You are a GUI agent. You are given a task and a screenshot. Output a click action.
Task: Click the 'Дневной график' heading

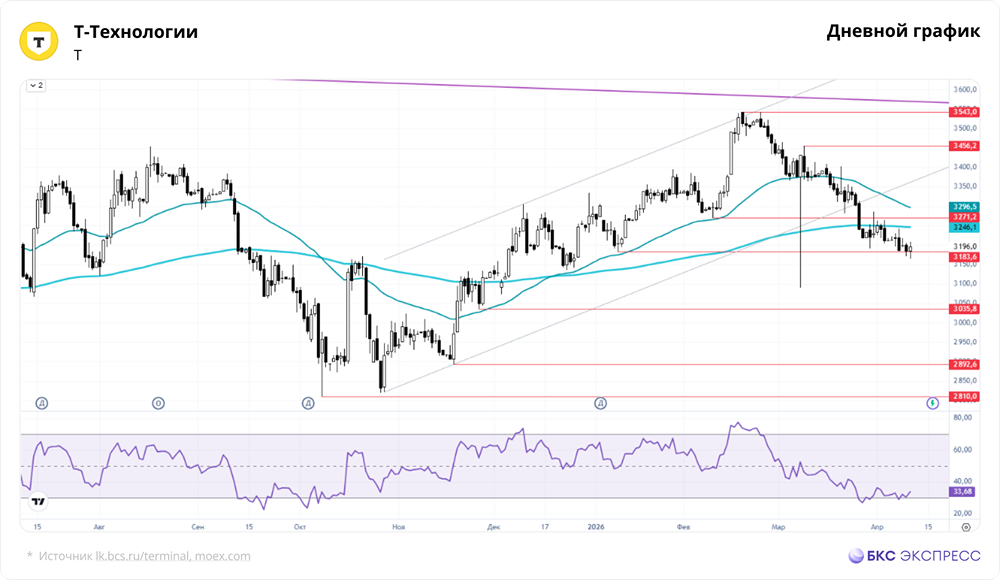pyautogui.click(x=903, y=31)
